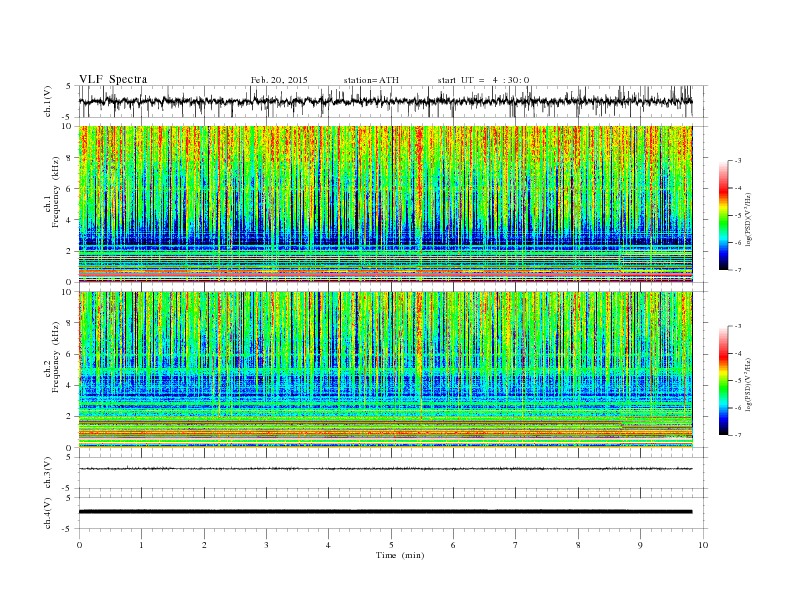The width and height of the screenshot is (792, 612).
Task: Click the thick ch.4 voltage trace
Action: click(386, 512)
